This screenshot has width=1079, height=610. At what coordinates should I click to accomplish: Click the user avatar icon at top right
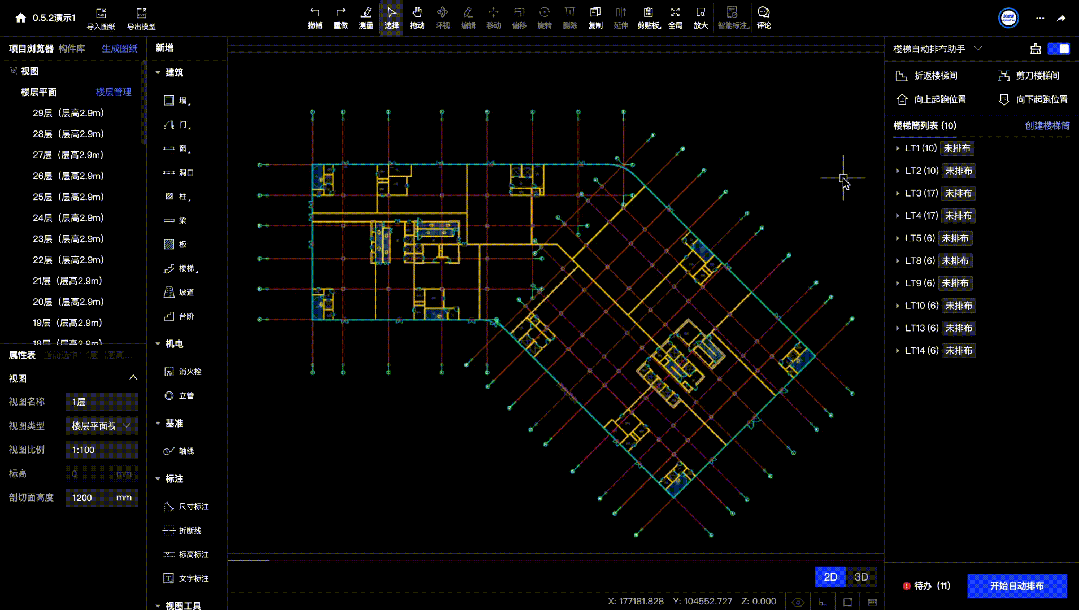(x=1008, y=18)
